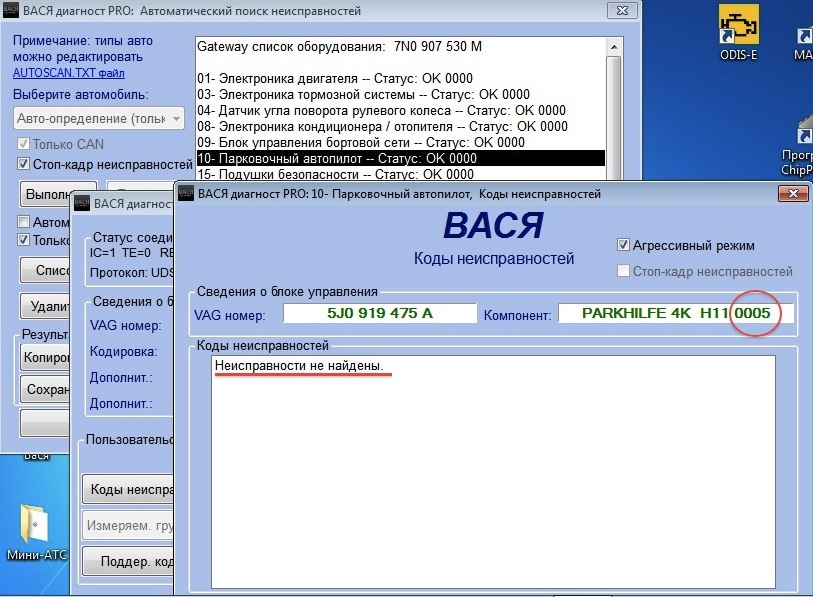Toggle the Агрессивный режим checkbox
Screen dimensions: 813x597
[x=623, y=245]
